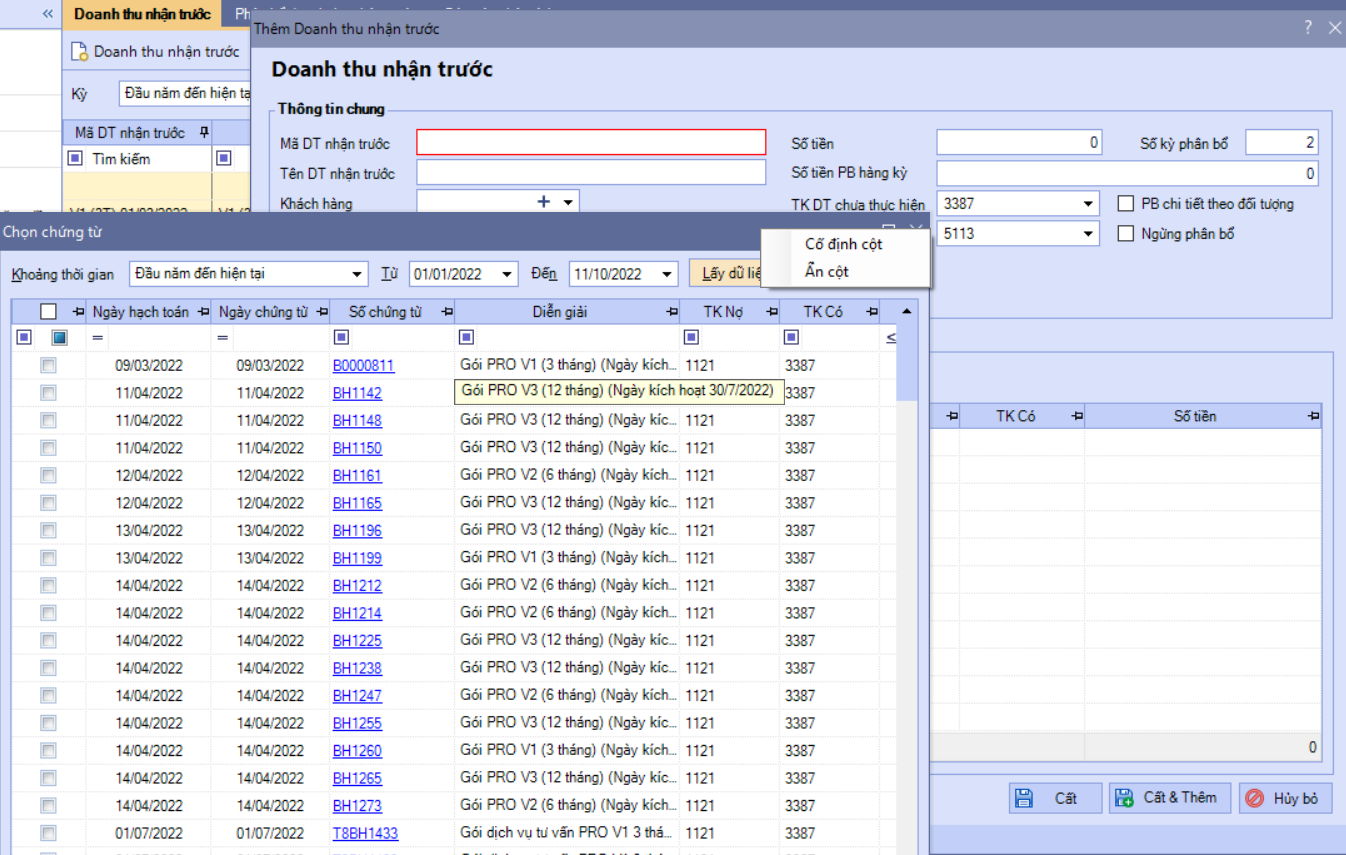Click the first filter-row icon under pin column
1346x855 pixels.
(24, 338)
